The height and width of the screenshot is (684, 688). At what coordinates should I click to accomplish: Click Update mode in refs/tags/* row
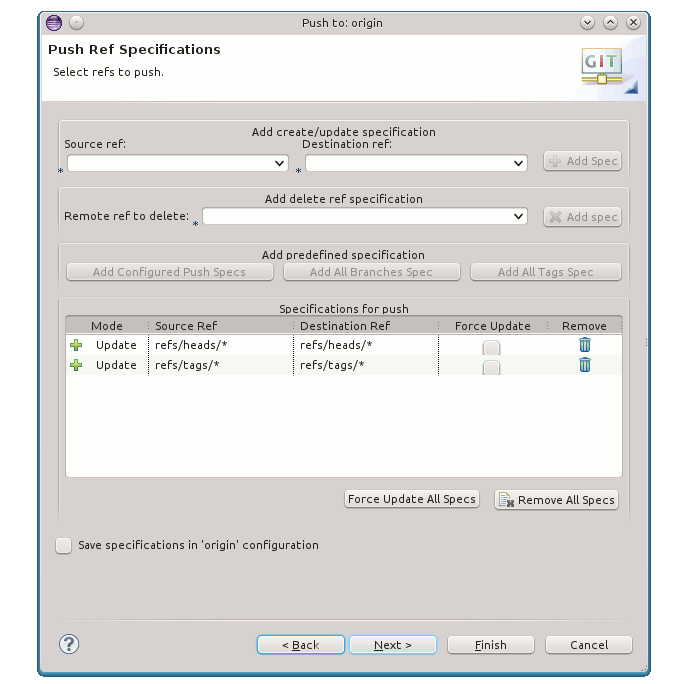tap(116, 365)
